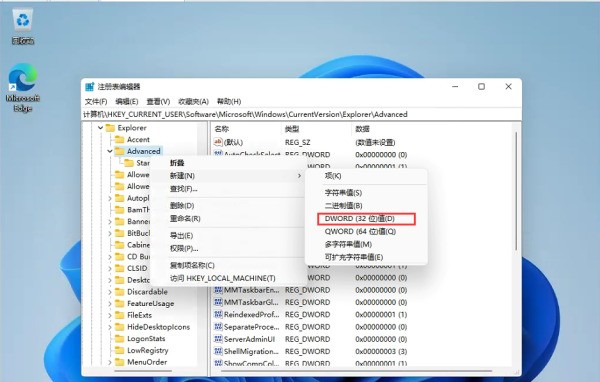Click the (默认) string value icon

click(218, 142)
